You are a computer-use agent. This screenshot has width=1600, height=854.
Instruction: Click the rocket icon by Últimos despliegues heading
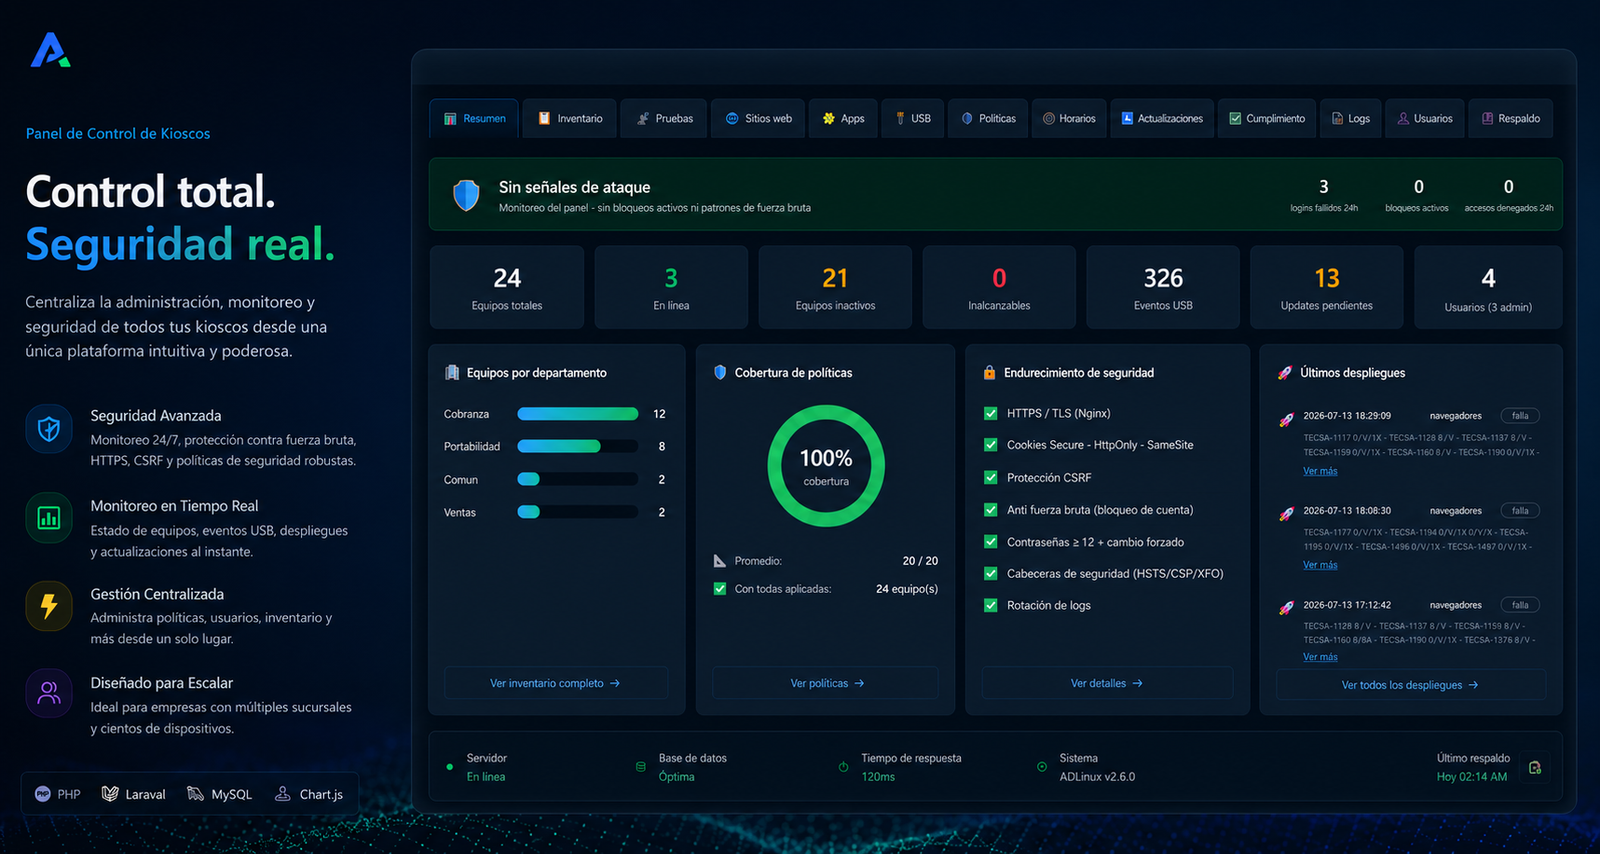coord(1285,372)
